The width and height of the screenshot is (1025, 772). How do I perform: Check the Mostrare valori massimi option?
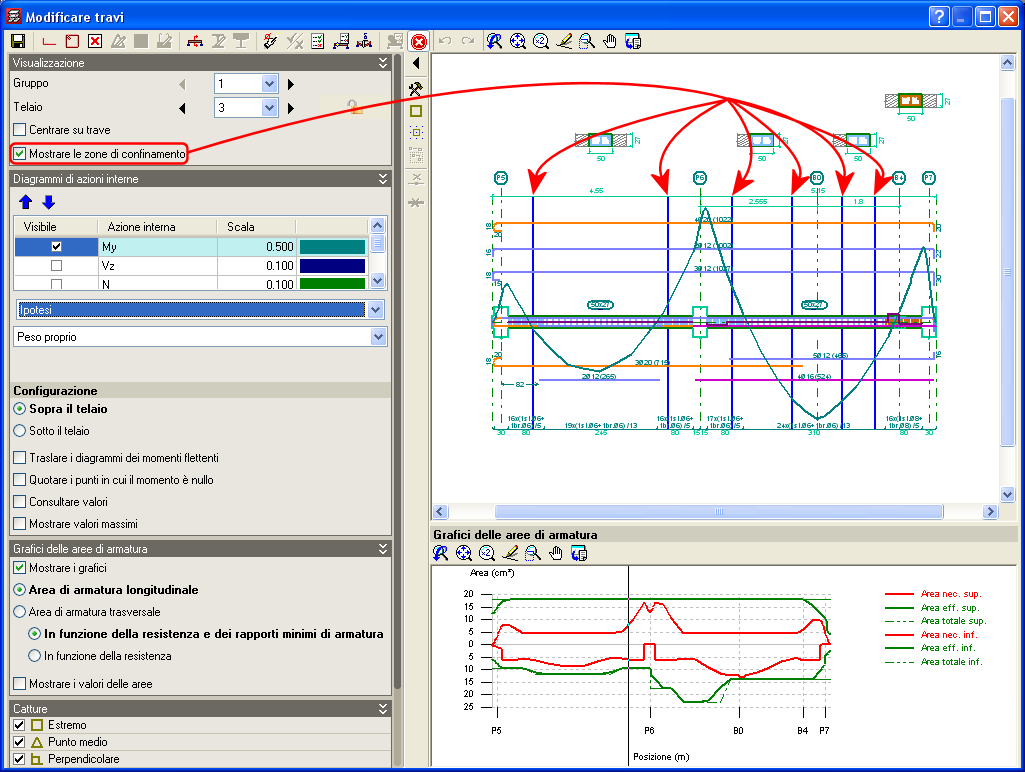pos(20,524)
